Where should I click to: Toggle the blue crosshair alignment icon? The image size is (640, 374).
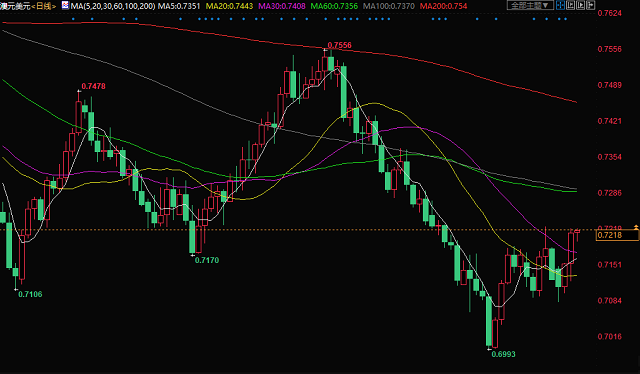[560, 5]
